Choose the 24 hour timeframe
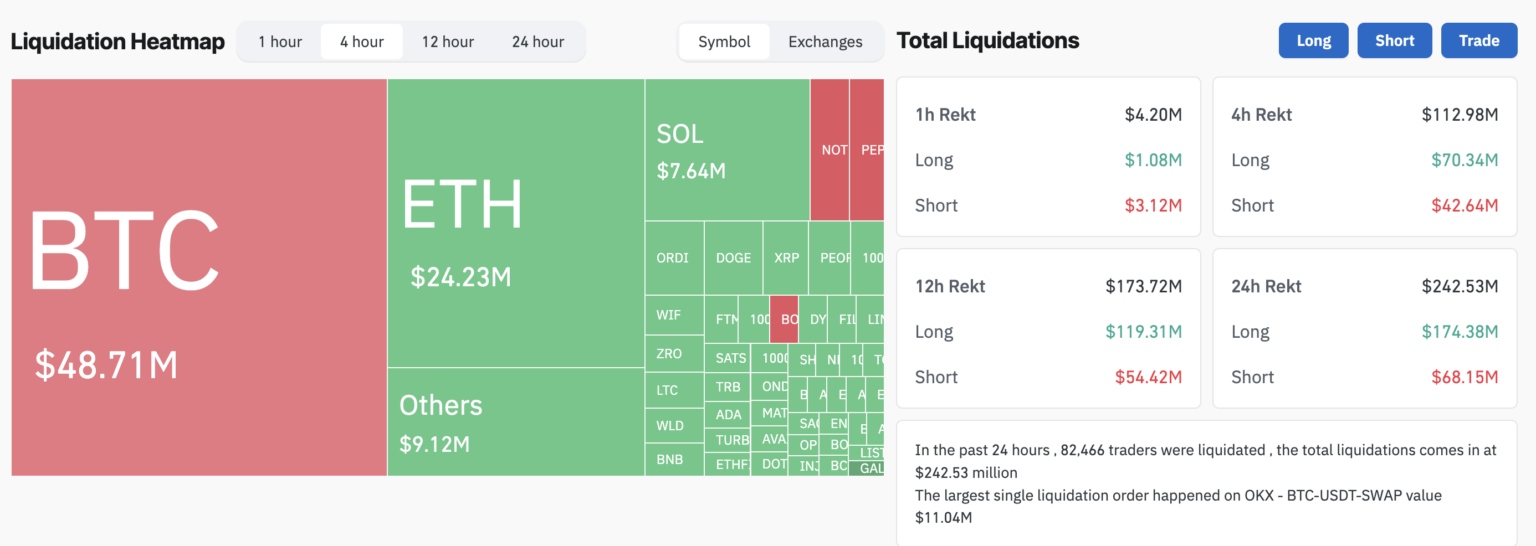1536x546 pixels. pos(538,42)
